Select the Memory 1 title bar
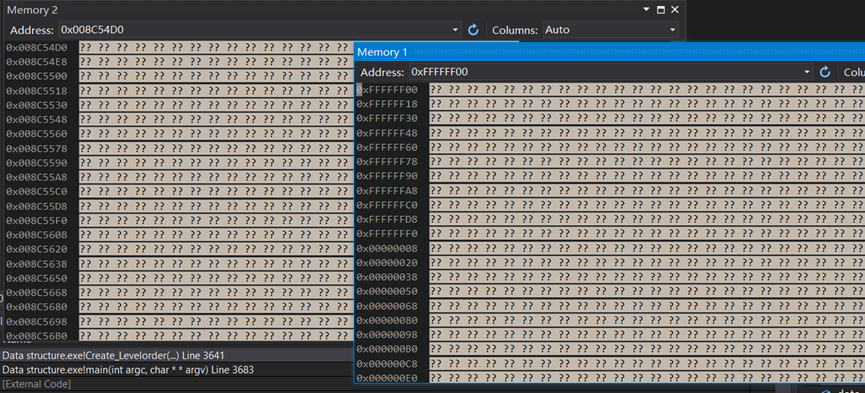 pyautogui.click(x=609, y=52)
